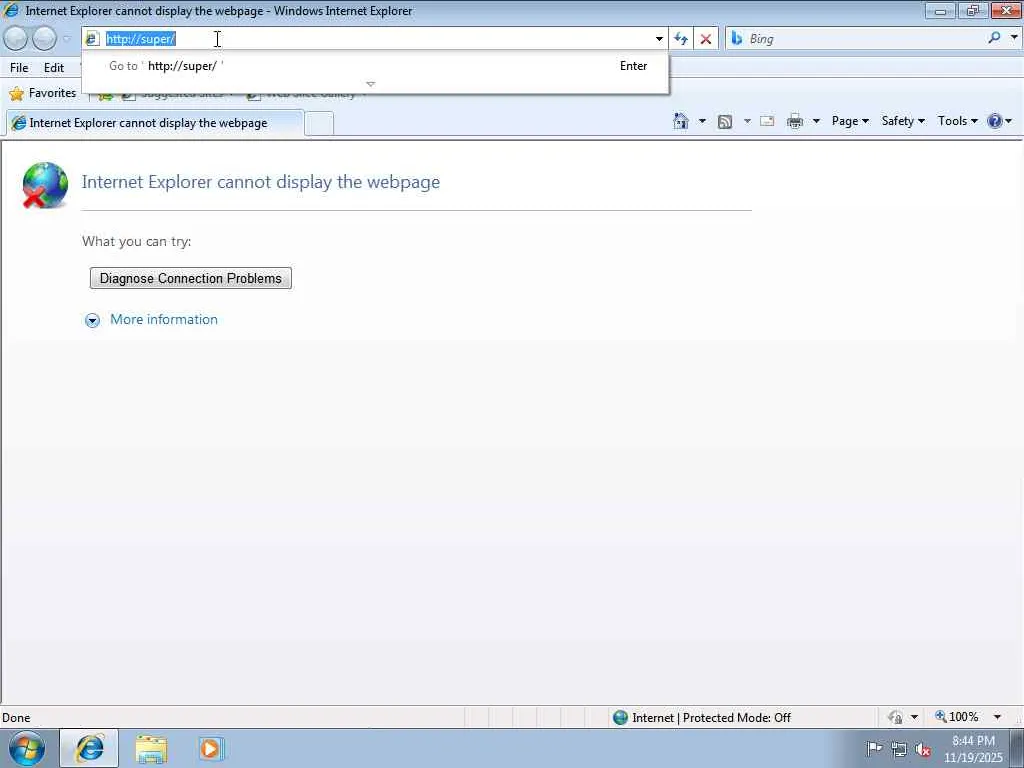Click the muted volume tray icon

923,749
